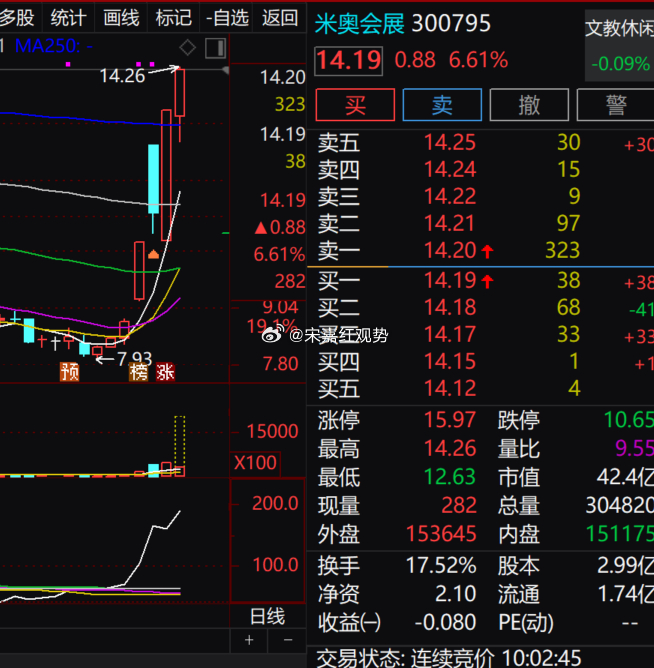Click the 警 alert button
Screen dimensions: 654x668
[x=616, y=105]
